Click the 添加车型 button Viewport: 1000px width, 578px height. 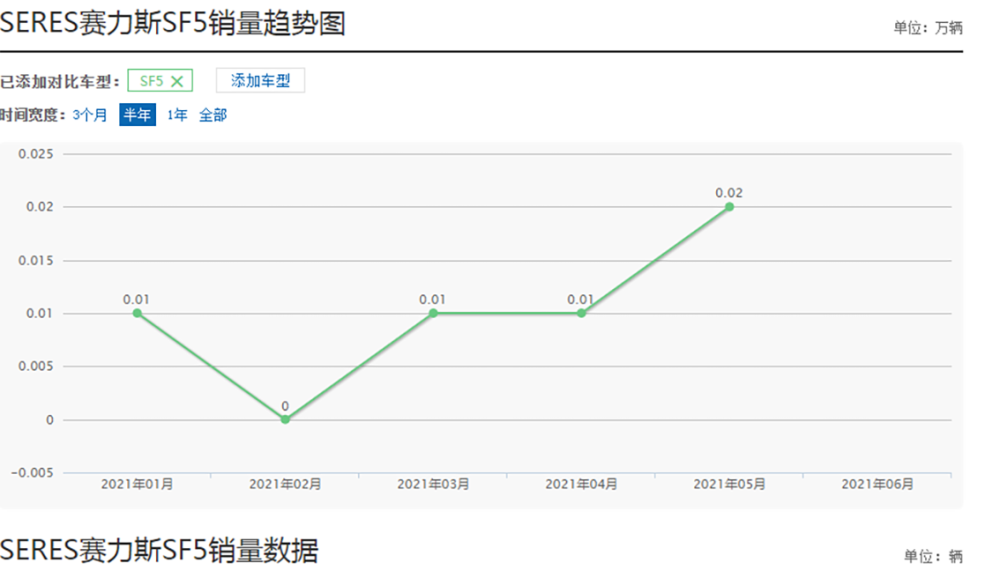tap(260, 80)
